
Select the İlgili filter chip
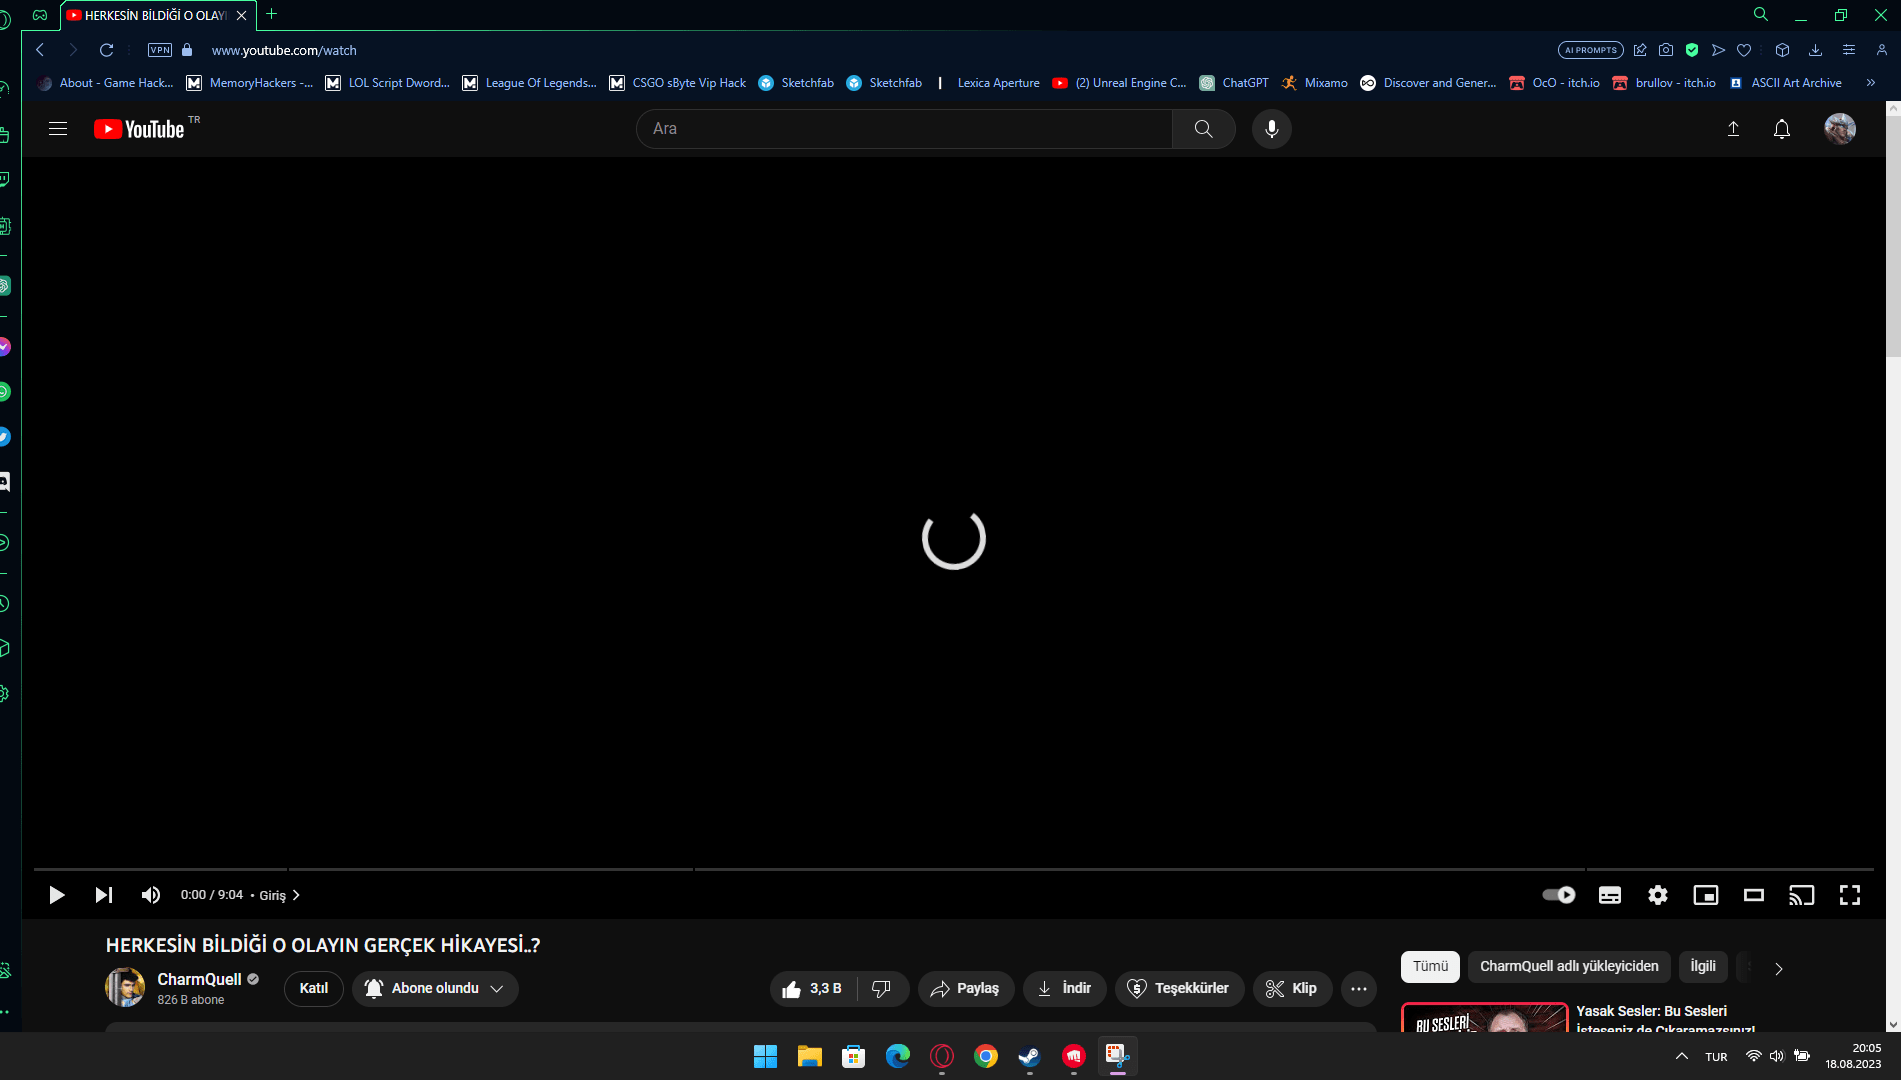click(1702, 966)
